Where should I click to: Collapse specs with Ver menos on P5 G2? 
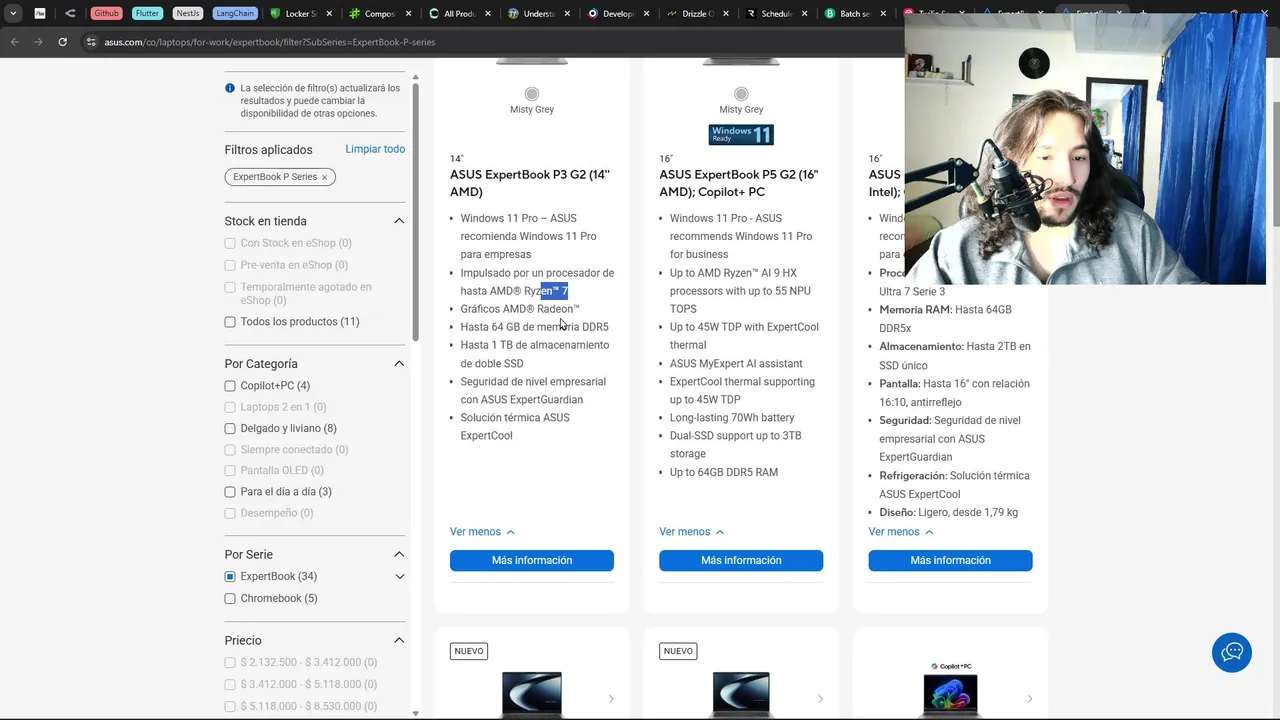[x=691, y=532]
